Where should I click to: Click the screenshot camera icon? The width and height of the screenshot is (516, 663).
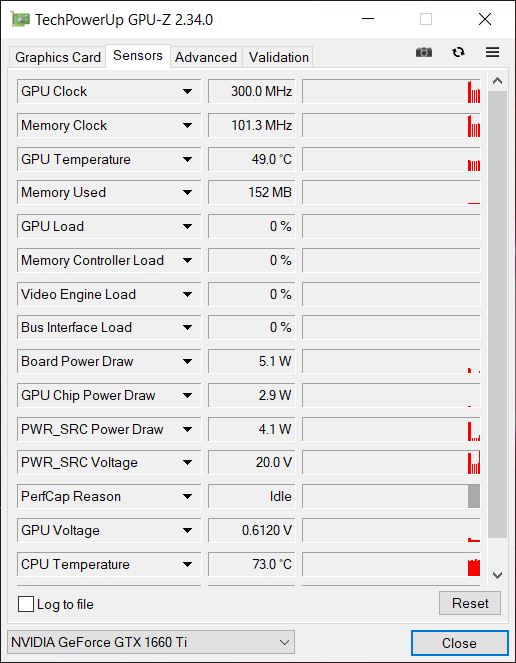424,52
